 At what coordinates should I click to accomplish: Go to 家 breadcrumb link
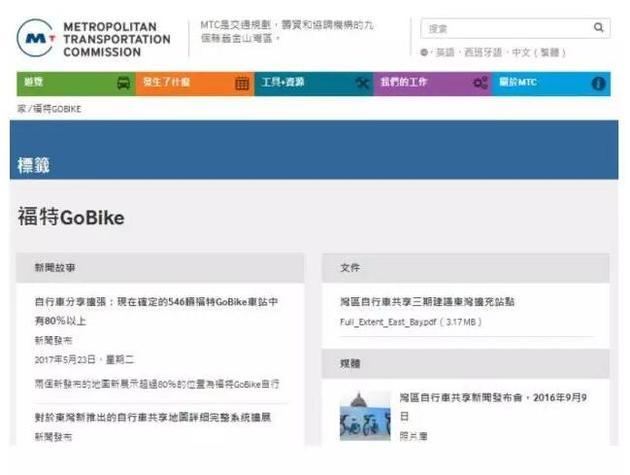tap(21, 109)
